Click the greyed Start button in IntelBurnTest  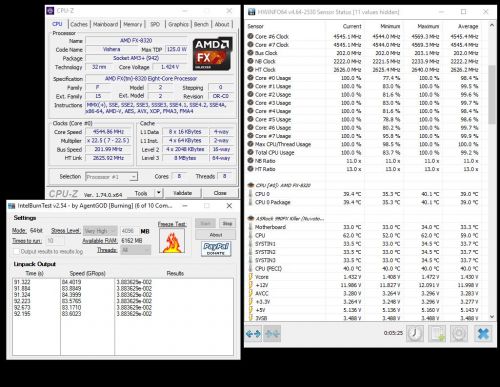(205, 223)
